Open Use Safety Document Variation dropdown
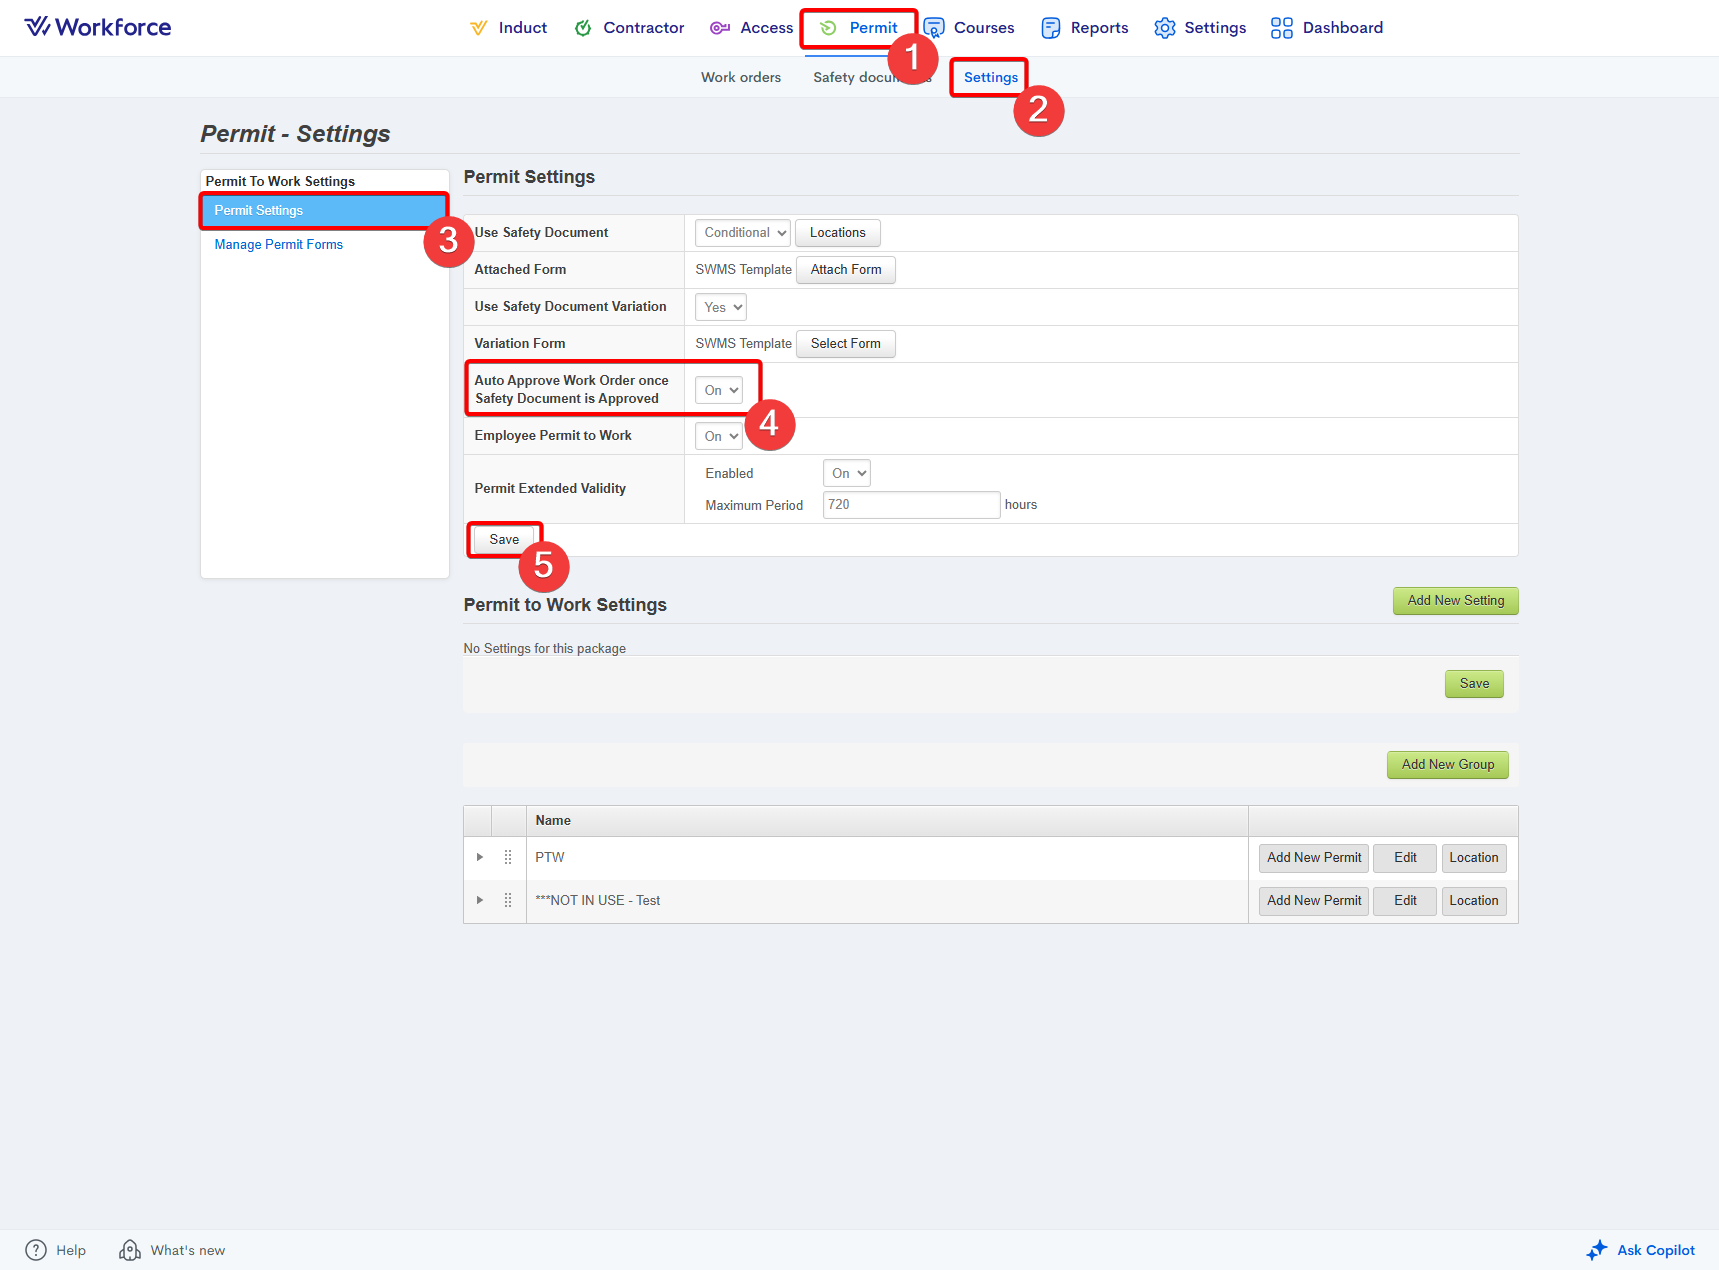Viewport: 1719px width, 1270px height. tap(721, 307)
